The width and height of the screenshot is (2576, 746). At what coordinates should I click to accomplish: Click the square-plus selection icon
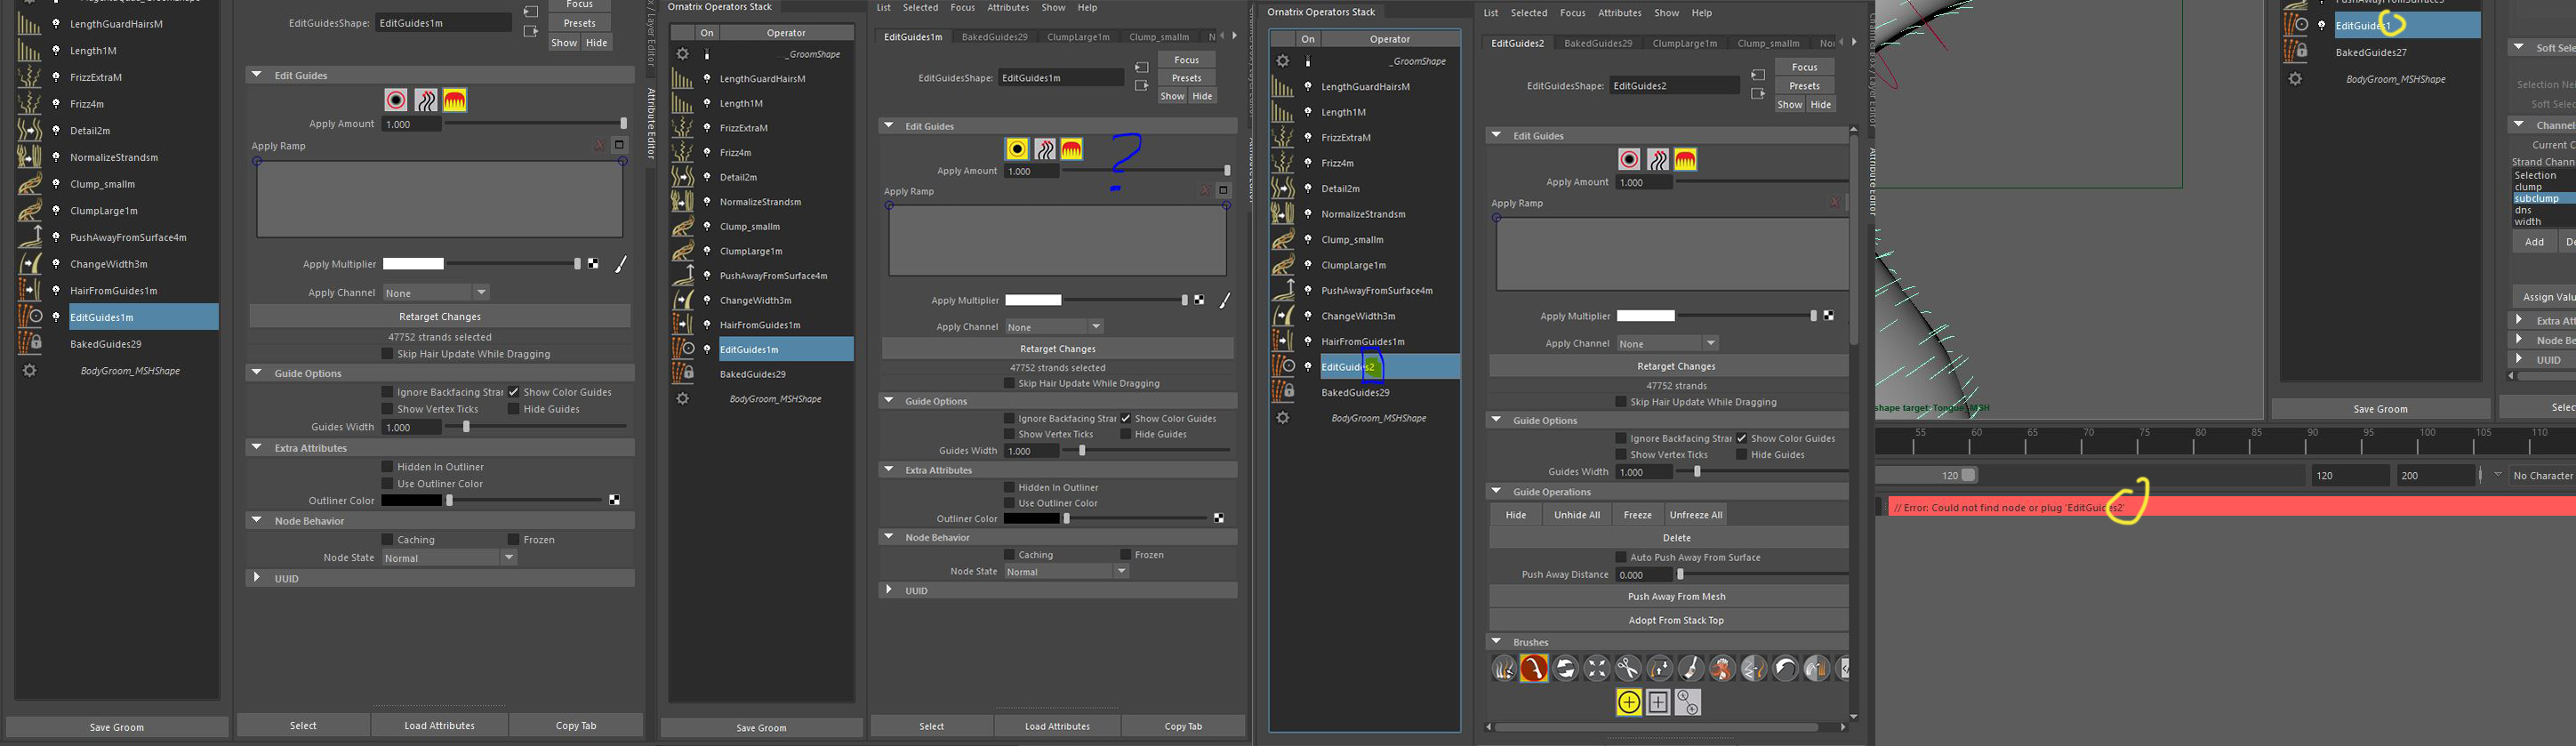coord(1658,703)
